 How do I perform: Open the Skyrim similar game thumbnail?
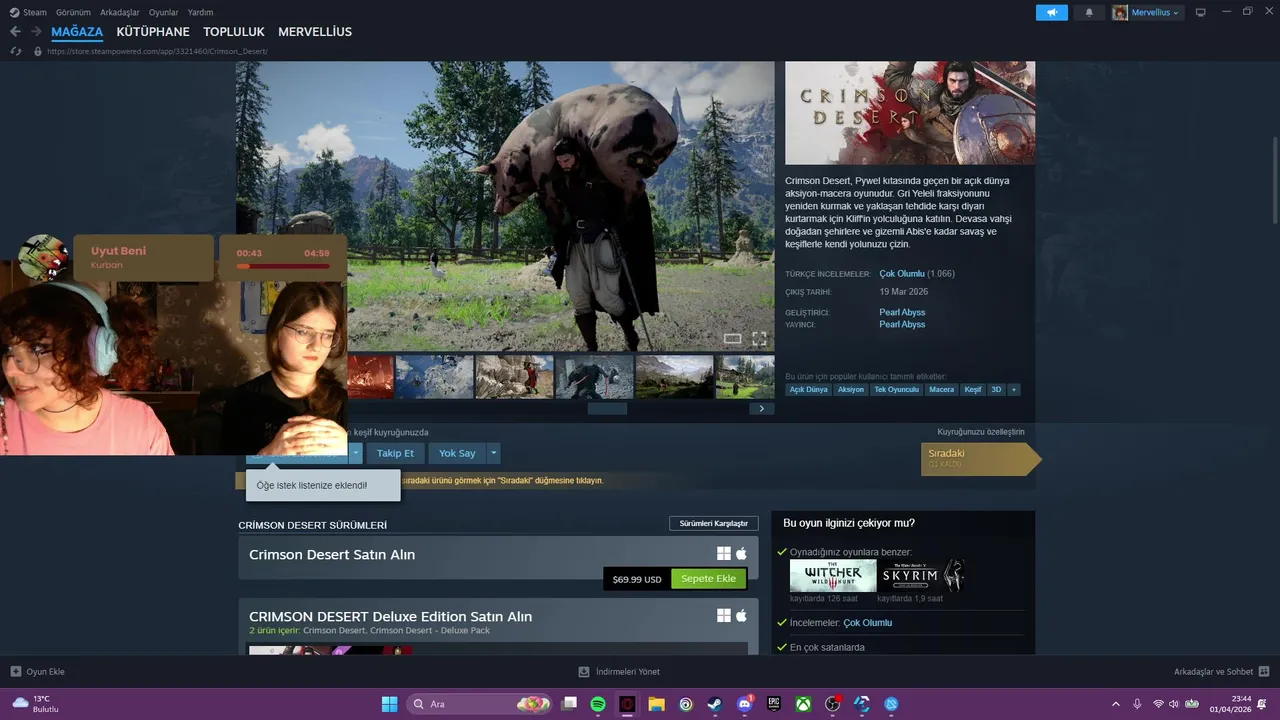tap(920, 576)
